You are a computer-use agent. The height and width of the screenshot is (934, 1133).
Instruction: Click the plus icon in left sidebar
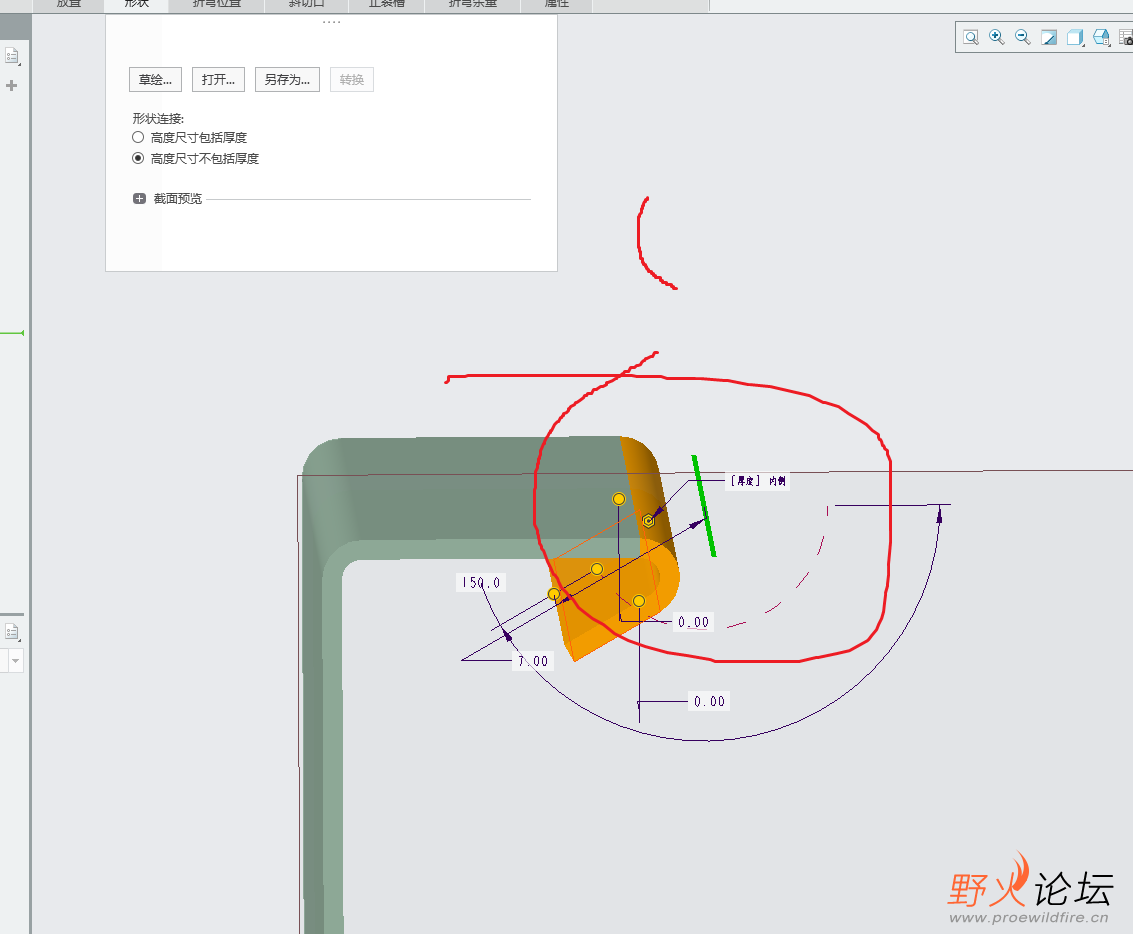pos(12,85)
